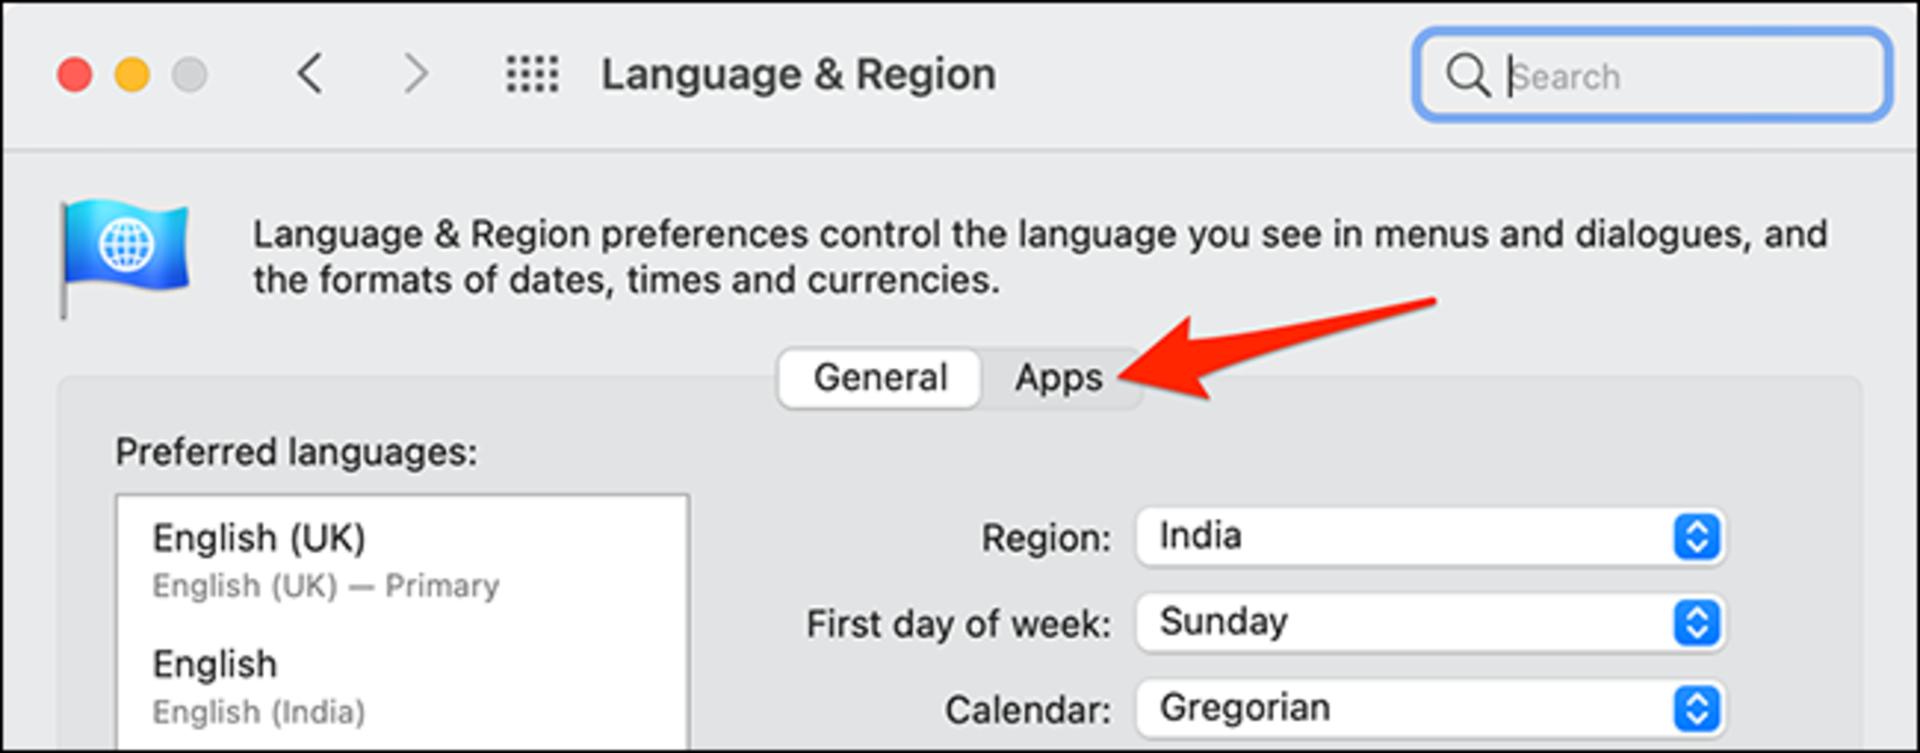Click the magnifying glass search icon
1920x753 pixels.
pos(1468,75)
